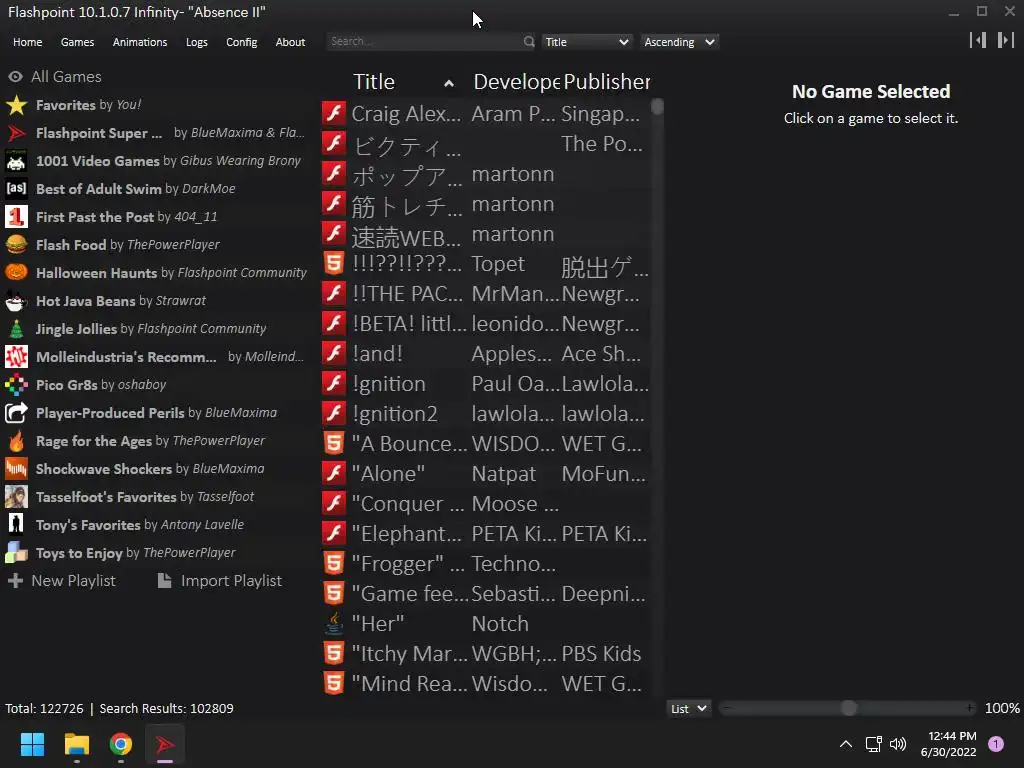
Task: Open Google Chrome from the taskbar
Action: (121, 744)
